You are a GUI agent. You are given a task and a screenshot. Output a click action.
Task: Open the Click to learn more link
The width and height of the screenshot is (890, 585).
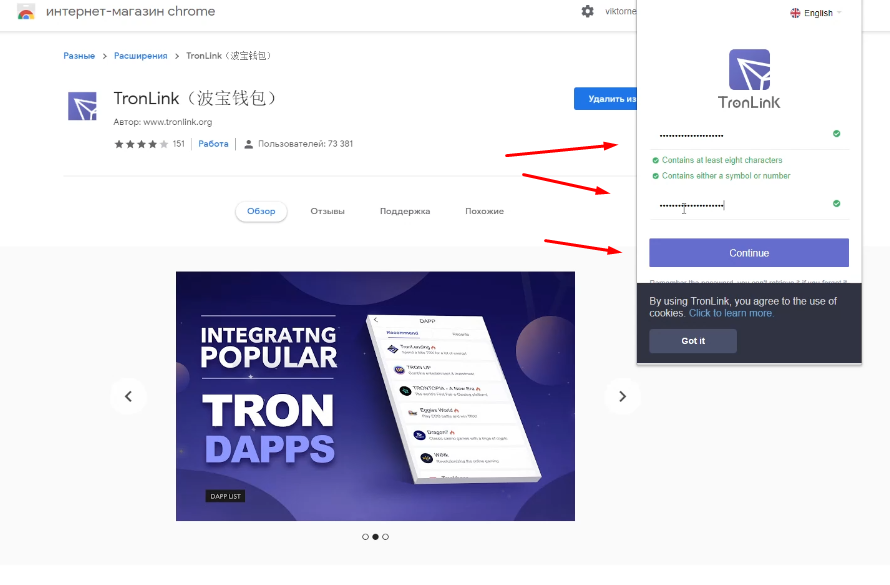pyautogui.click(x=731, y=313)
